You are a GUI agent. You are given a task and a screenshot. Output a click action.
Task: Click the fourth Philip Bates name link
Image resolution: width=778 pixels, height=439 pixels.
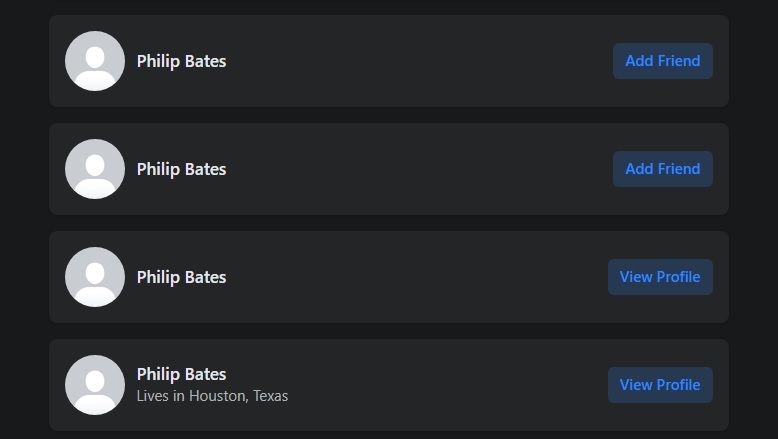(x=181, y=374)
